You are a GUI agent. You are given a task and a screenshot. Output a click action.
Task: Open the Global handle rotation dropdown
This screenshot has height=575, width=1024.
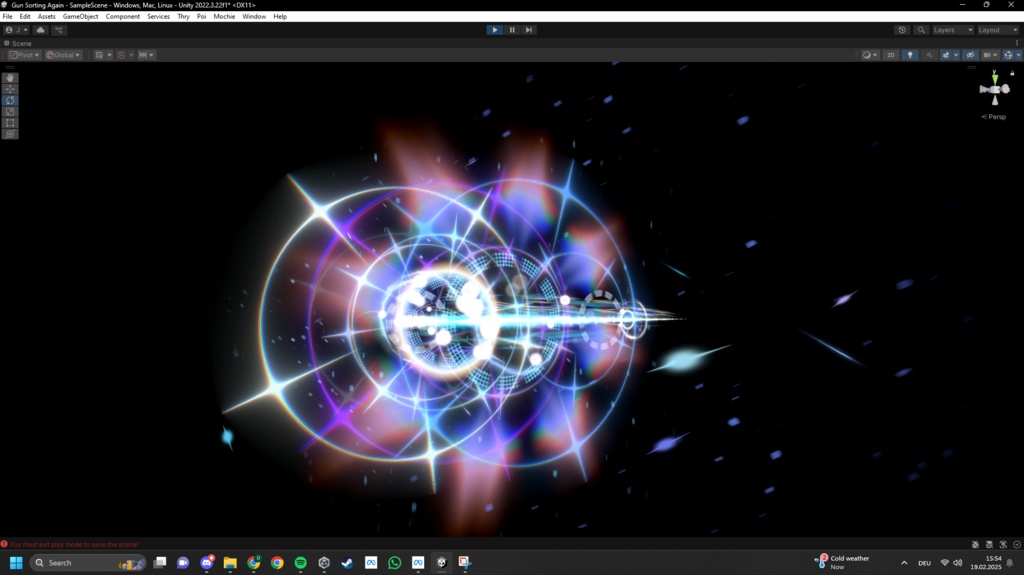pyautogui.click(x=63, y=55)
